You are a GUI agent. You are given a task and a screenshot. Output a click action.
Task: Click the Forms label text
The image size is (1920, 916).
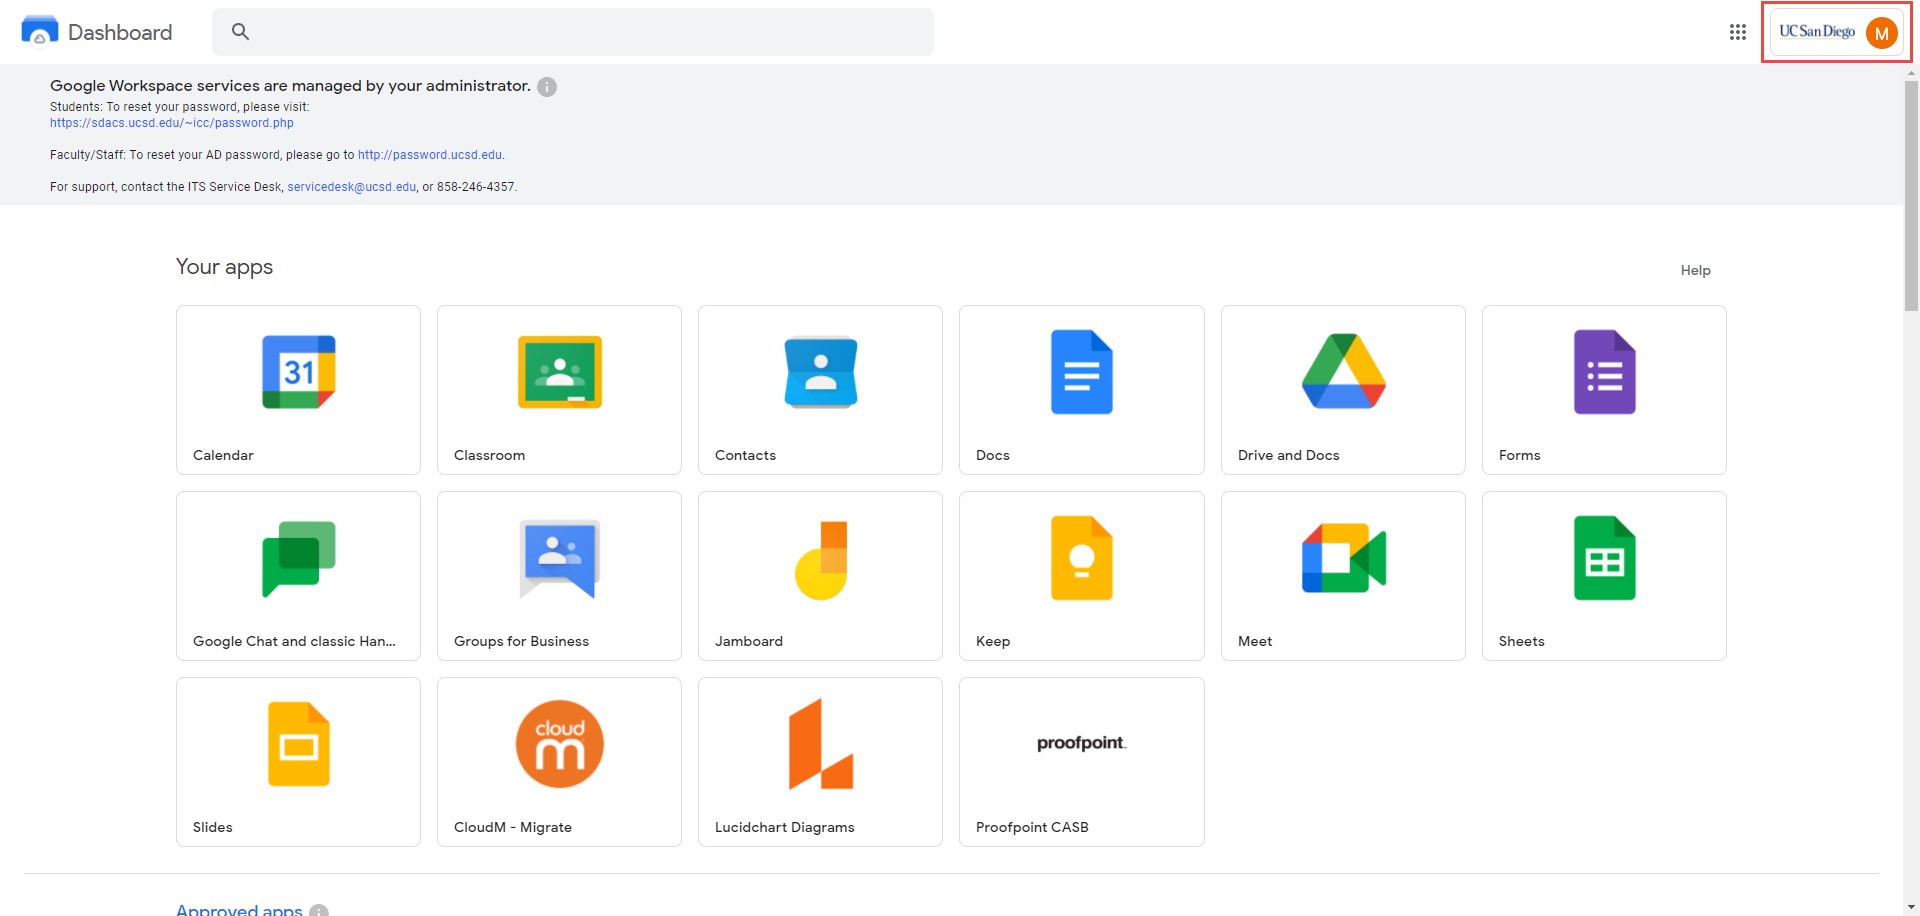1519,455
